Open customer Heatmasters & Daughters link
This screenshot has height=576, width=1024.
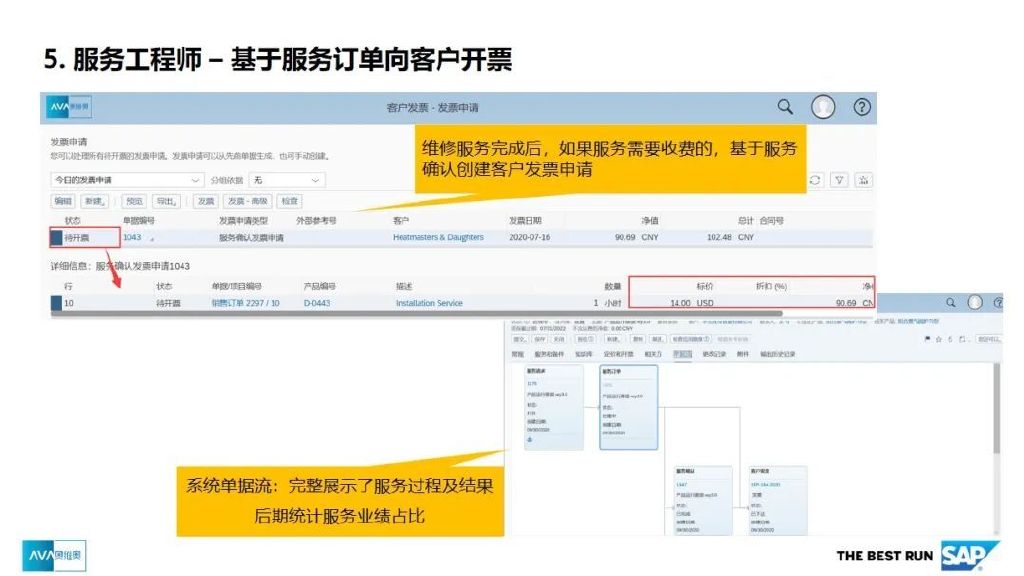coord(438,237)
